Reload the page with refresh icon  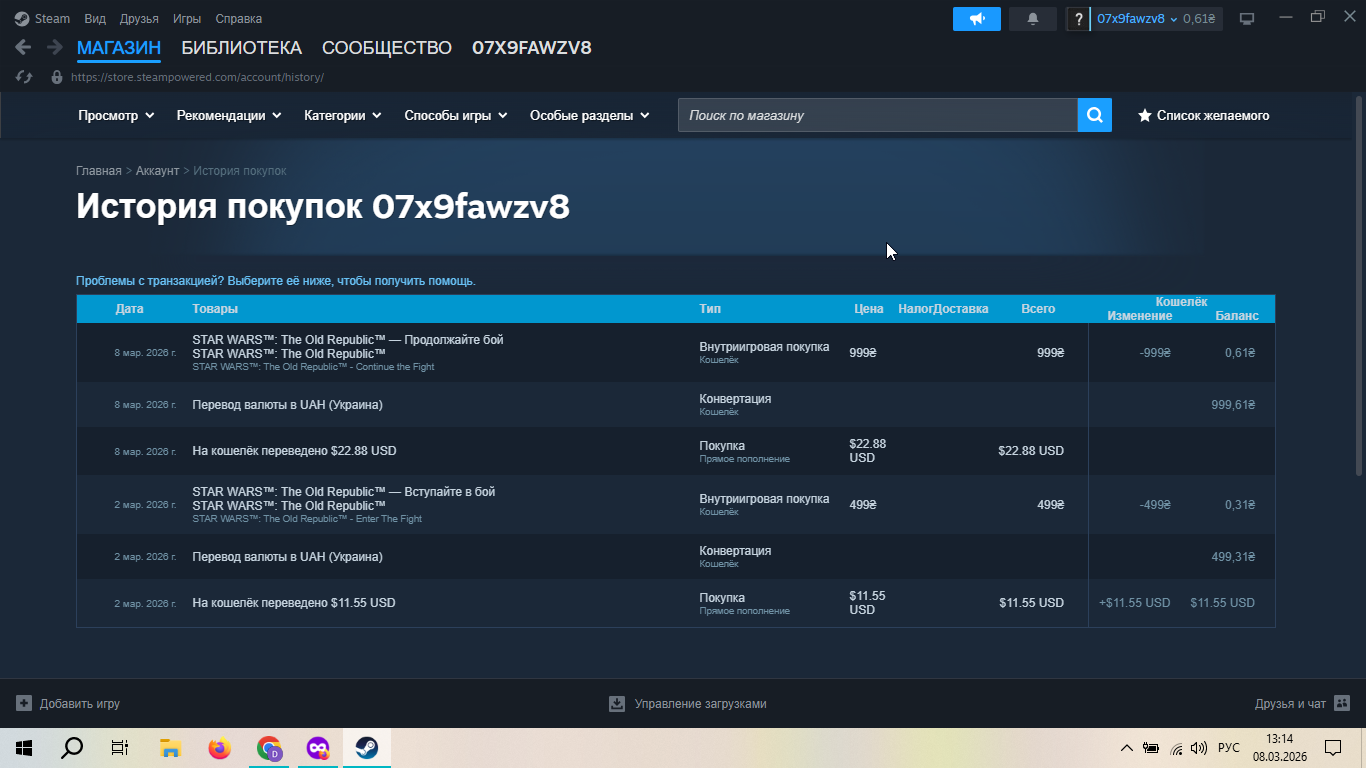pos(24,77)
